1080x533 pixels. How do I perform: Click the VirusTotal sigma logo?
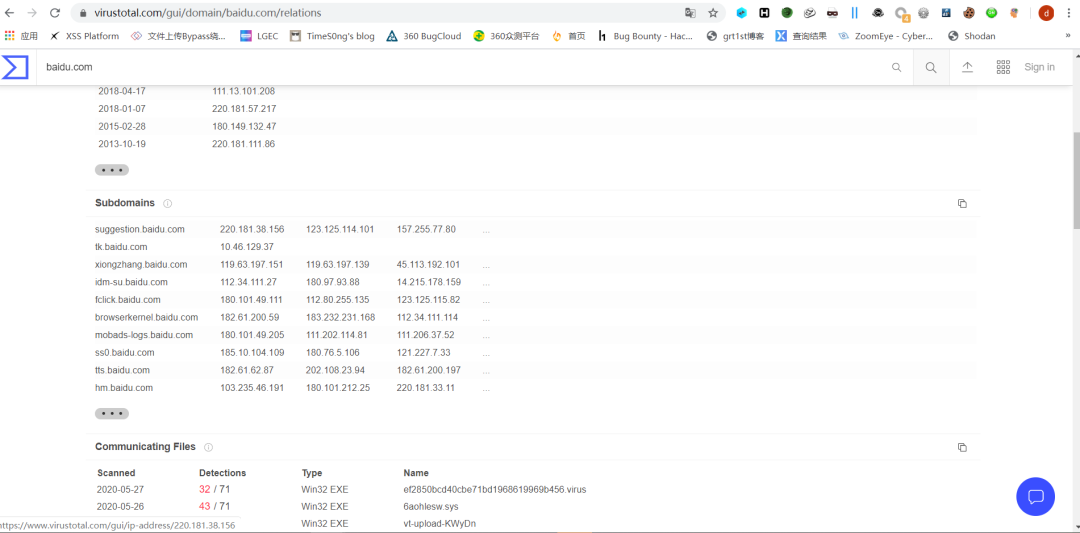click(14, 67)
